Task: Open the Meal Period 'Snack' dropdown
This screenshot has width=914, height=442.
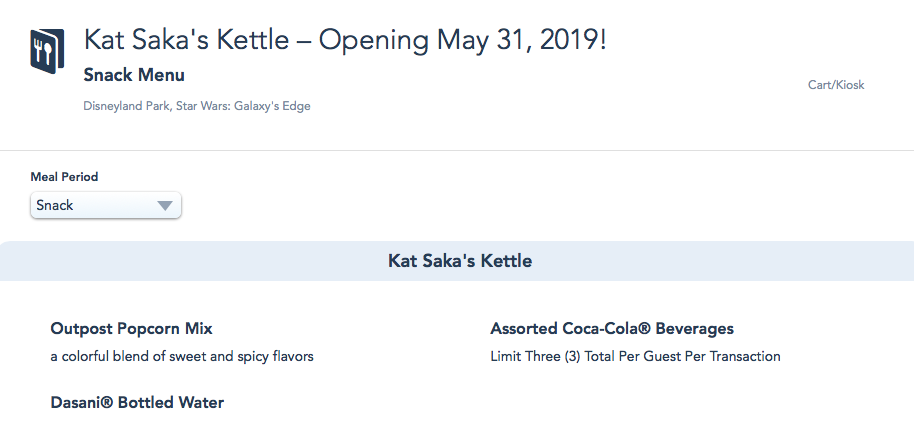Action: (105, 205)
